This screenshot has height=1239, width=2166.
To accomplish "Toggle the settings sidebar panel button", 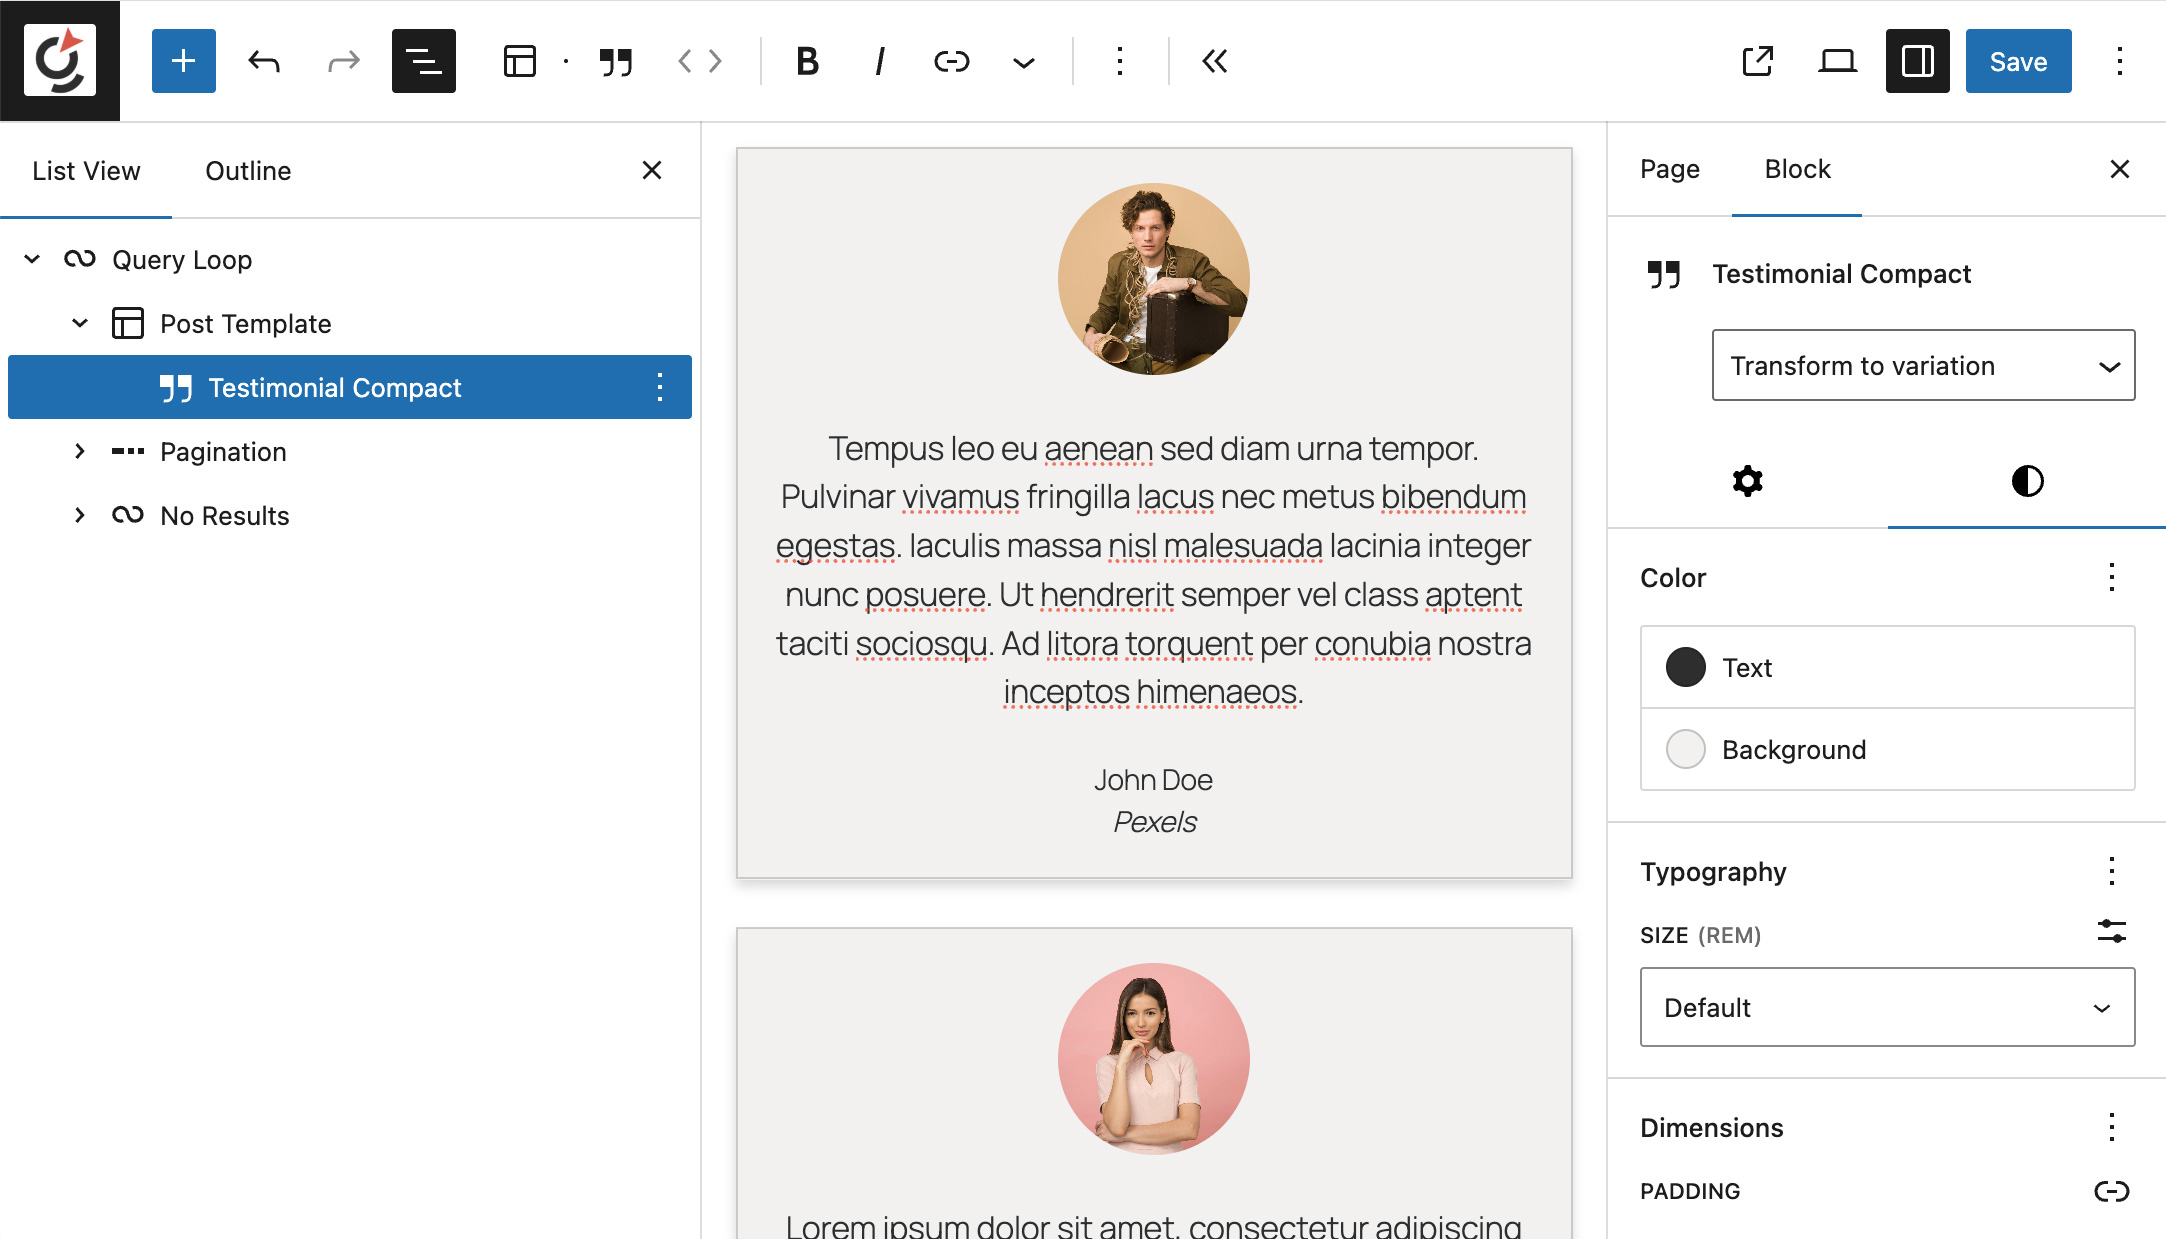I will 1917,61.
